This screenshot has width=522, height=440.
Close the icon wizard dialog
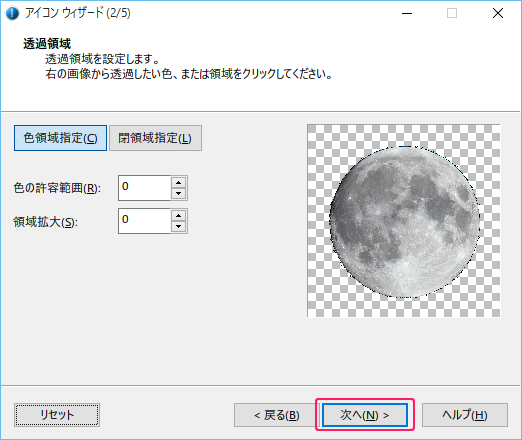498,13
